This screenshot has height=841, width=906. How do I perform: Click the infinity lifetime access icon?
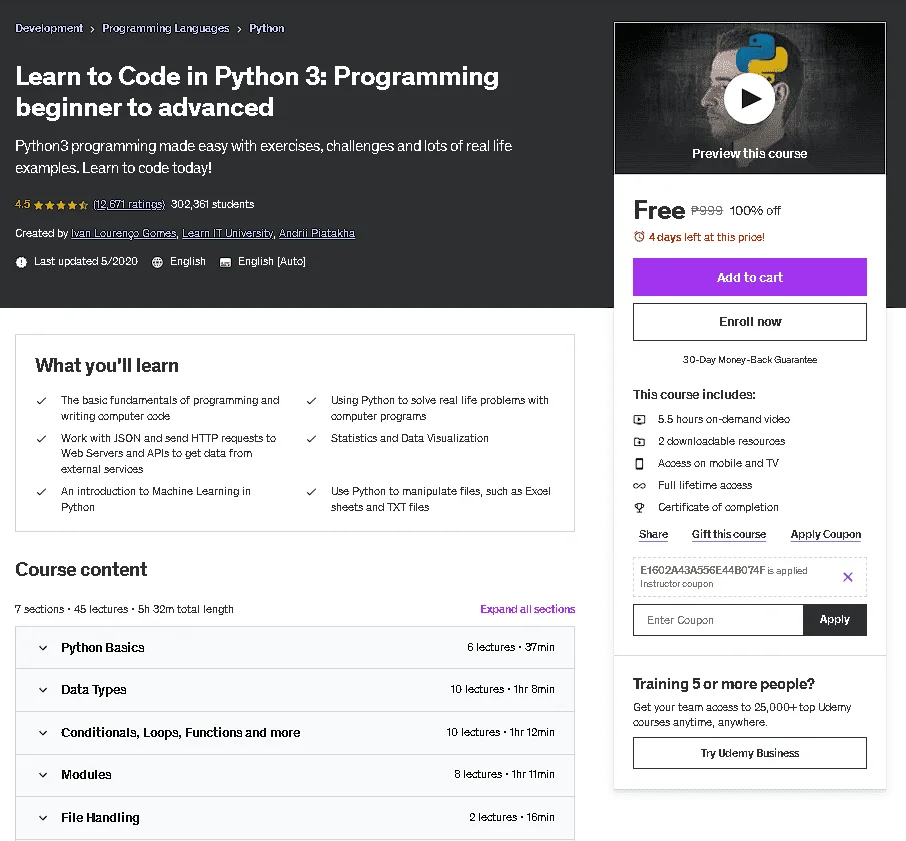coord(639,486)
